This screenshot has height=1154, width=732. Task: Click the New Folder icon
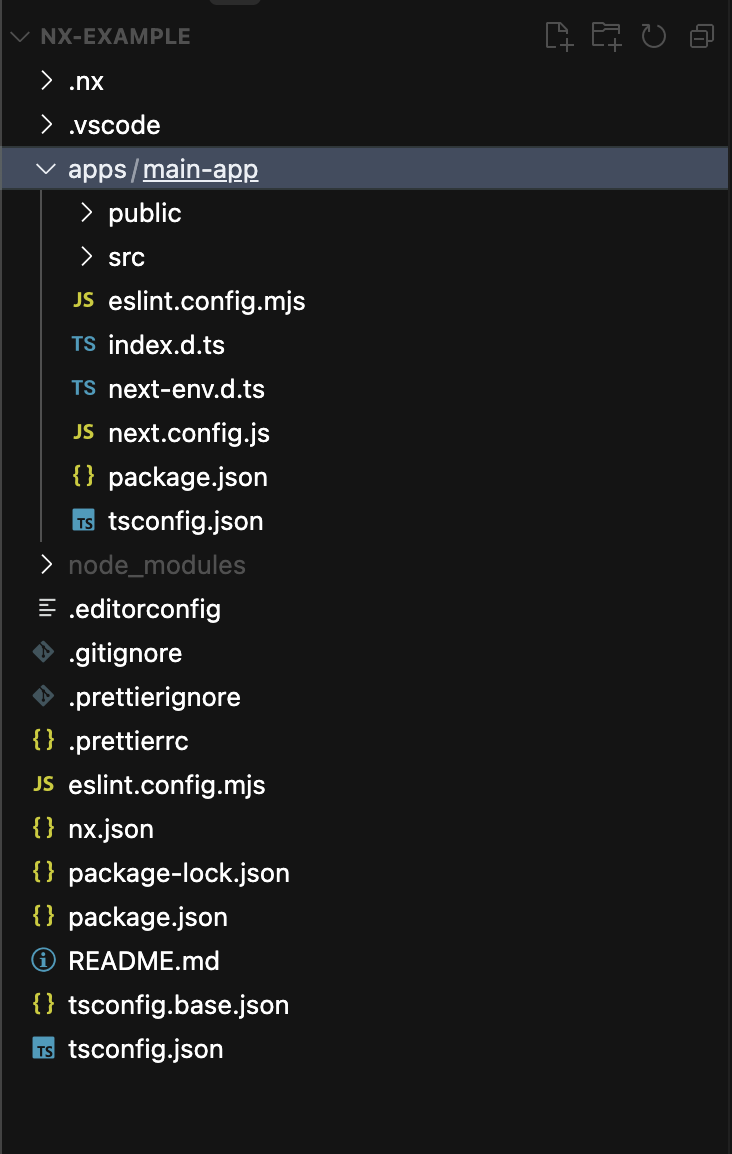(x=606, y=37)
